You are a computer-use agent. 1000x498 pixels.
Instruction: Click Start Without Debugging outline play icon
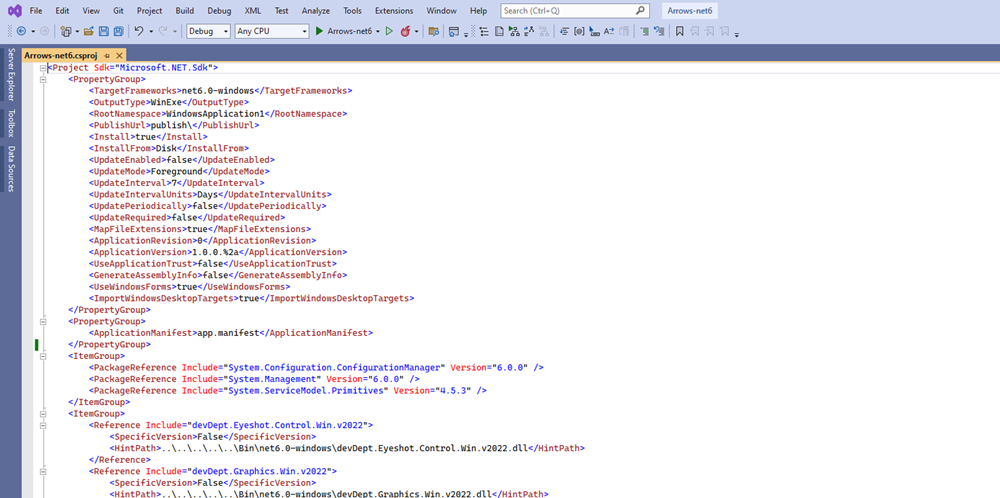click(391, 31)
